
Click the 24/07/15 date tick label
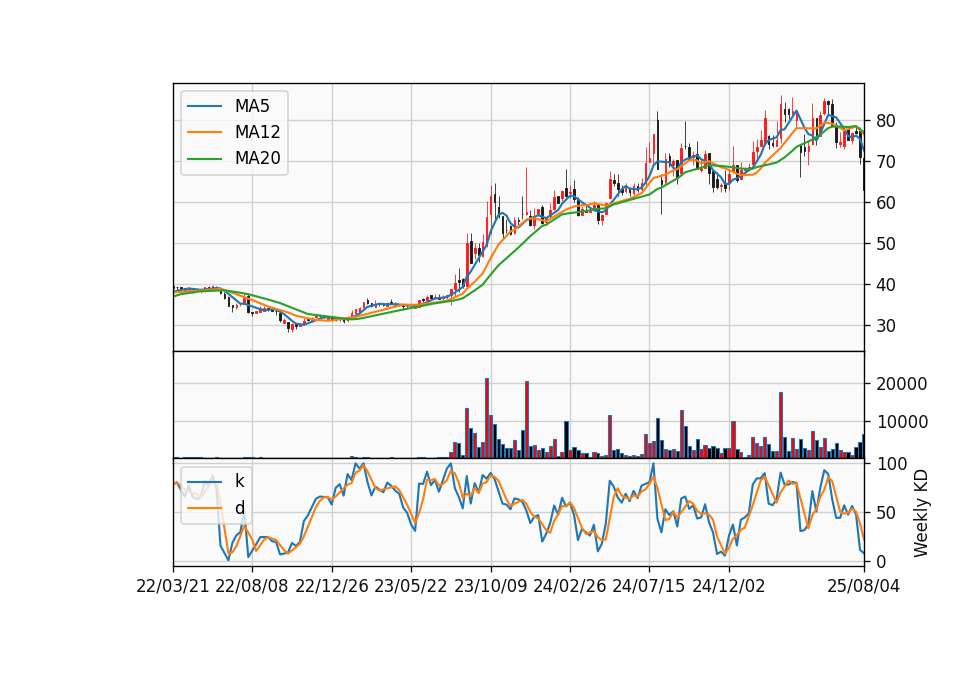[x=649, y=586]
